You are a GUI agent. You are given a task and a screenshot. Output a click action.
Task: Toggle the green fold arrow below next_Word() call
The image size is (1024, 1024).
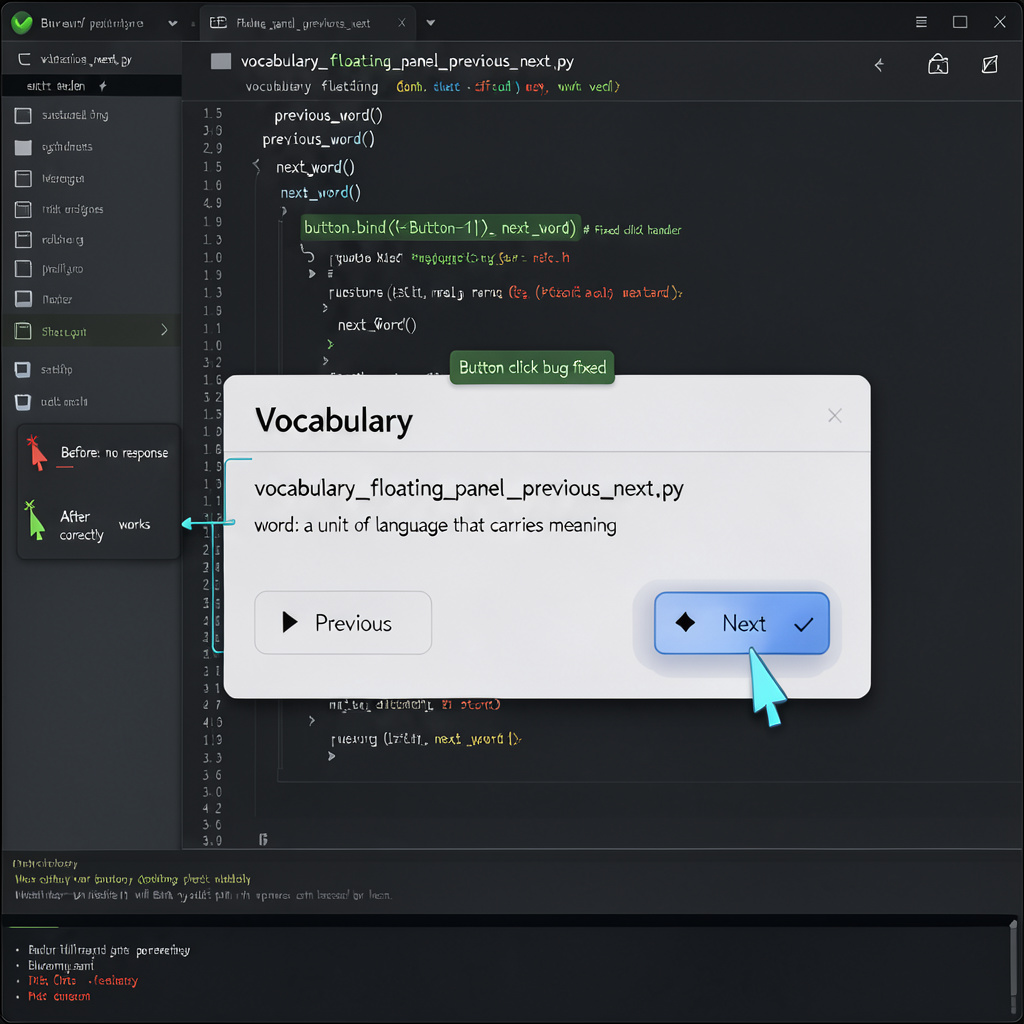pos(330,344)
